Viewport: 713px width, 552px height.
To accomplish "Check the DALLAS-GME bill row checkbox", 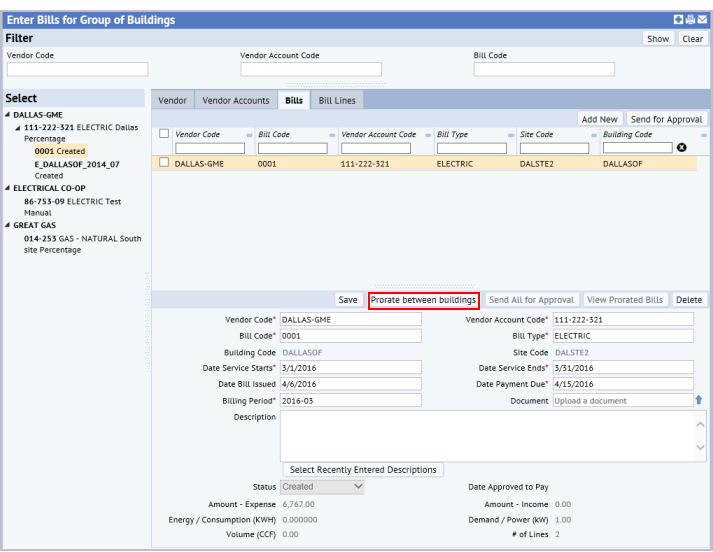I will click(x=164, y=162).
